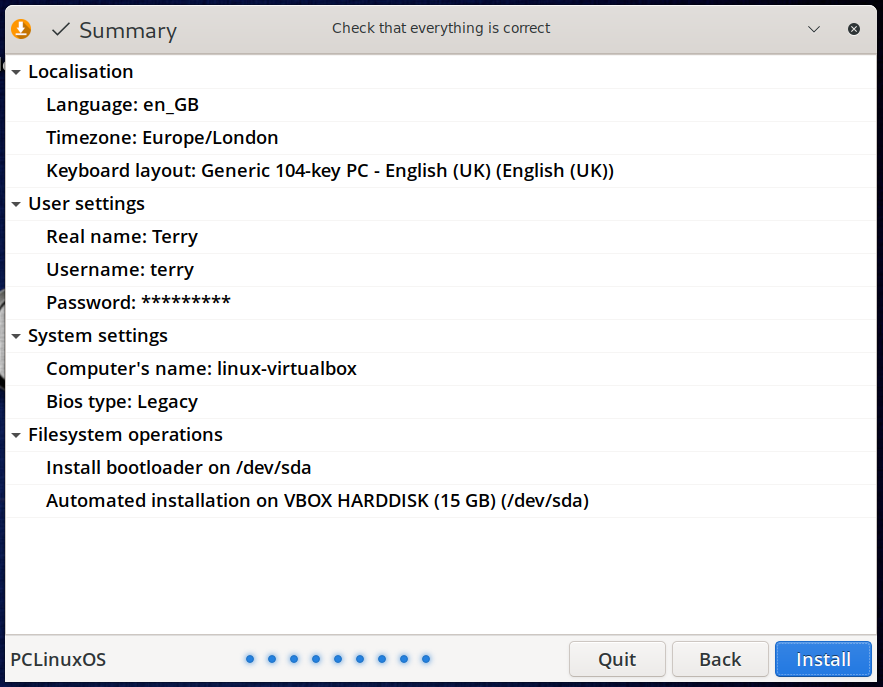The width and height of the screenshot is (883, 687).
Task: Start installation with the Install button
Action: click(x=823, y=659)
